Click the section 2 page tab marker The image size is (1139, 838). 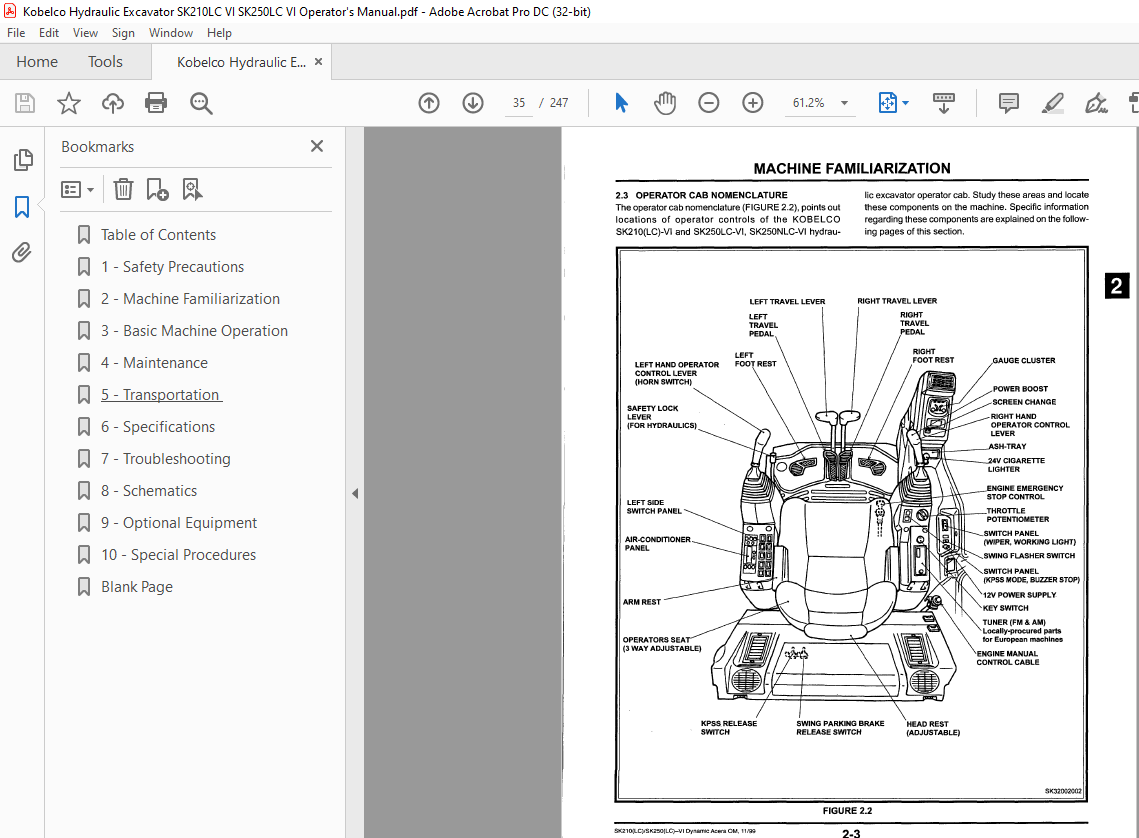click(x=1116, y=285)
